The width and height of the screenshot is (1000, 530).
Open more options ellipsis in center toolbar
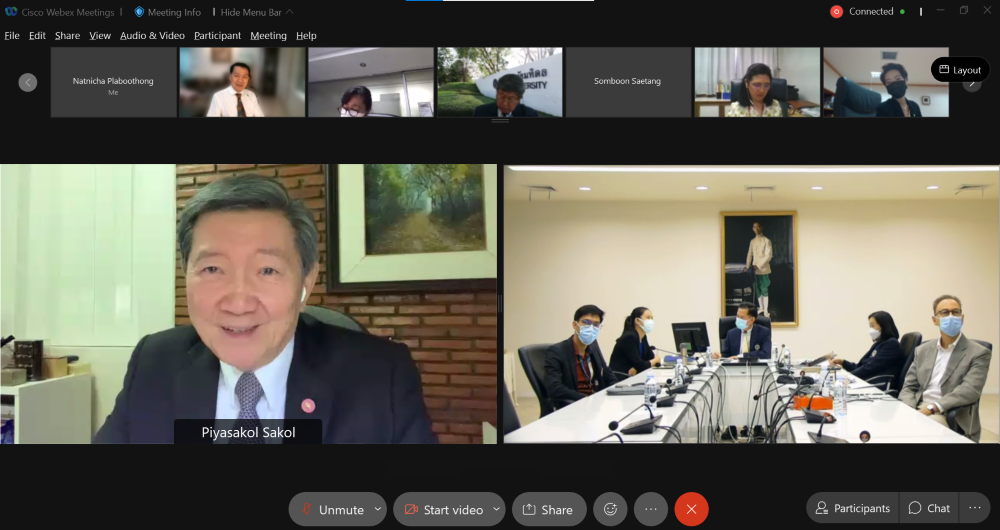(651, 509)
